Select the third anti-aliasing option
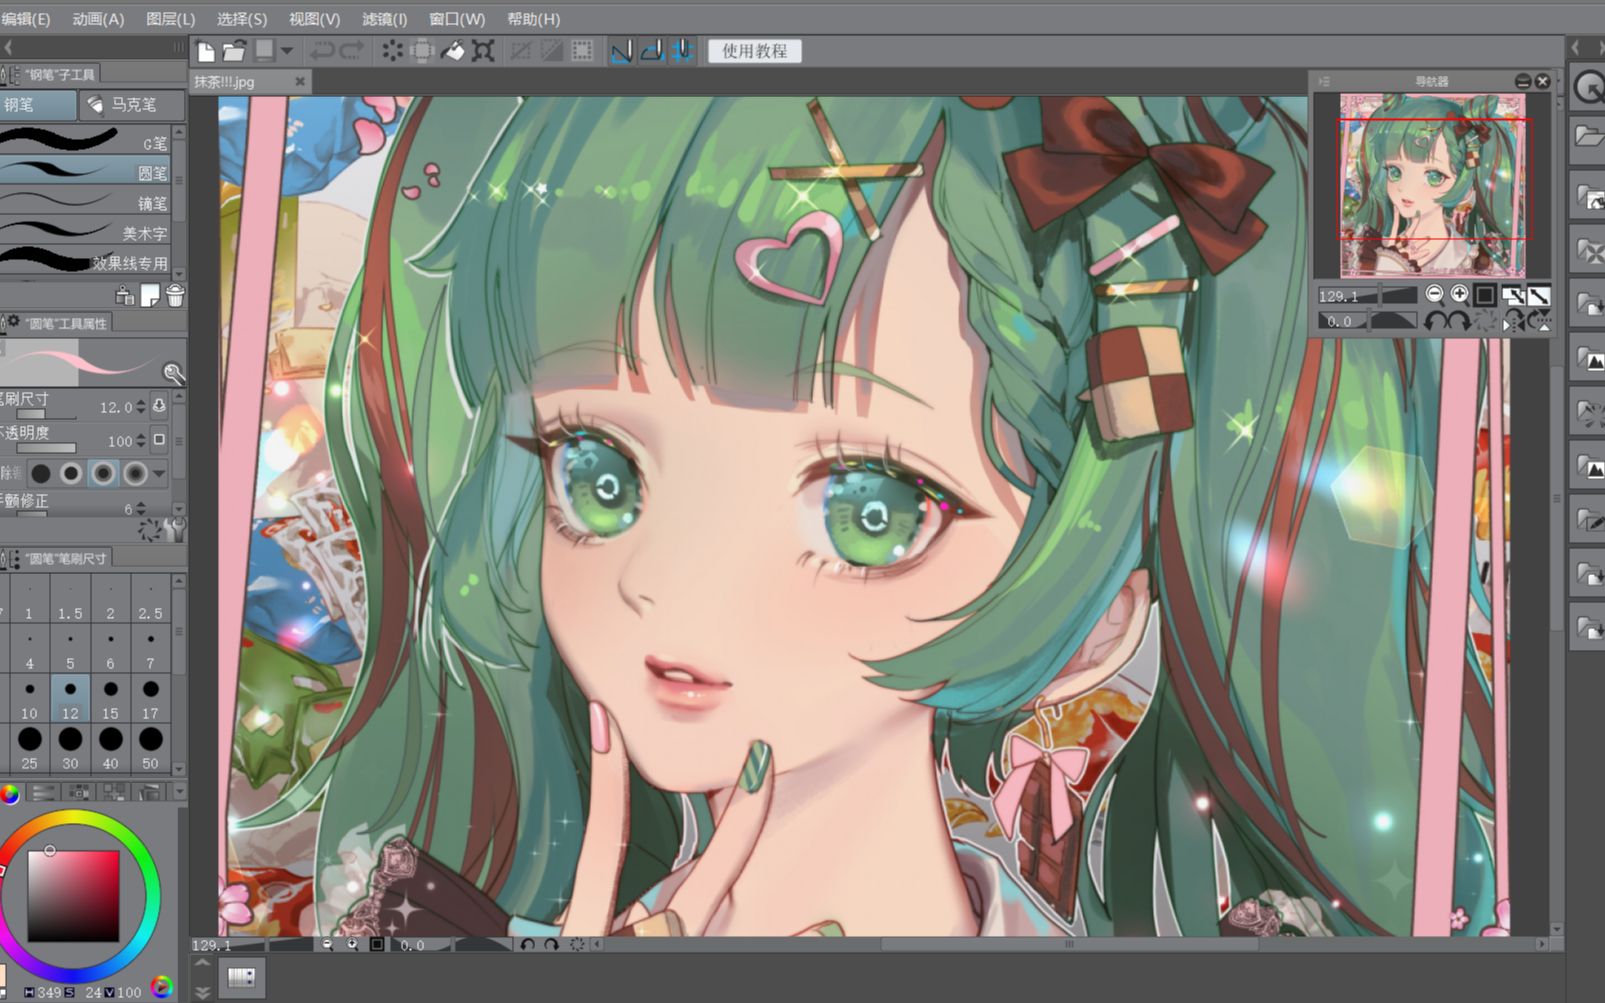This screenshot has width=1605, height=1003. [103, 472]
